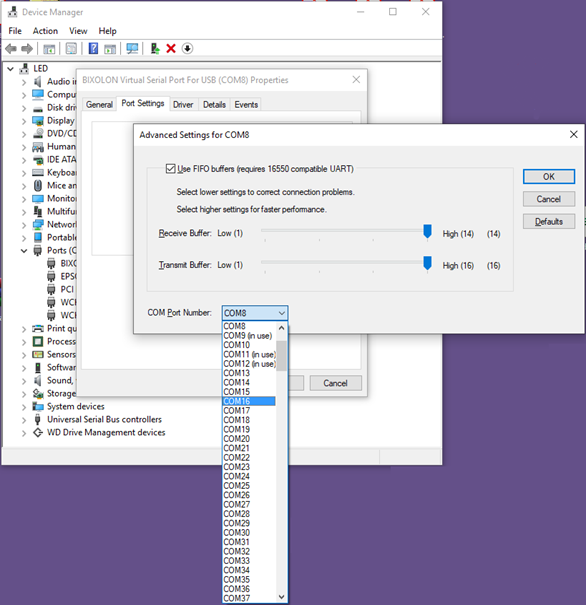Click the Receive Buffer slider thumb
Viewport: 586px width, 605px height.
[x=427, y=232]
